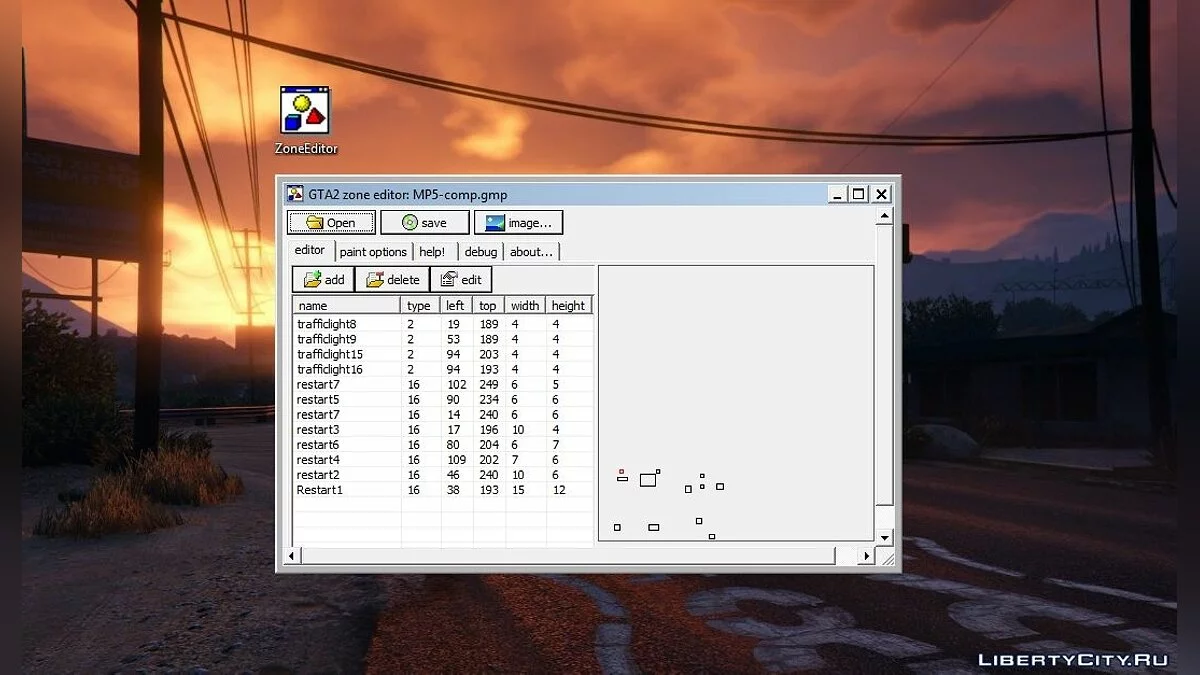Select the restart3 zone row

[x=443, y=429]
